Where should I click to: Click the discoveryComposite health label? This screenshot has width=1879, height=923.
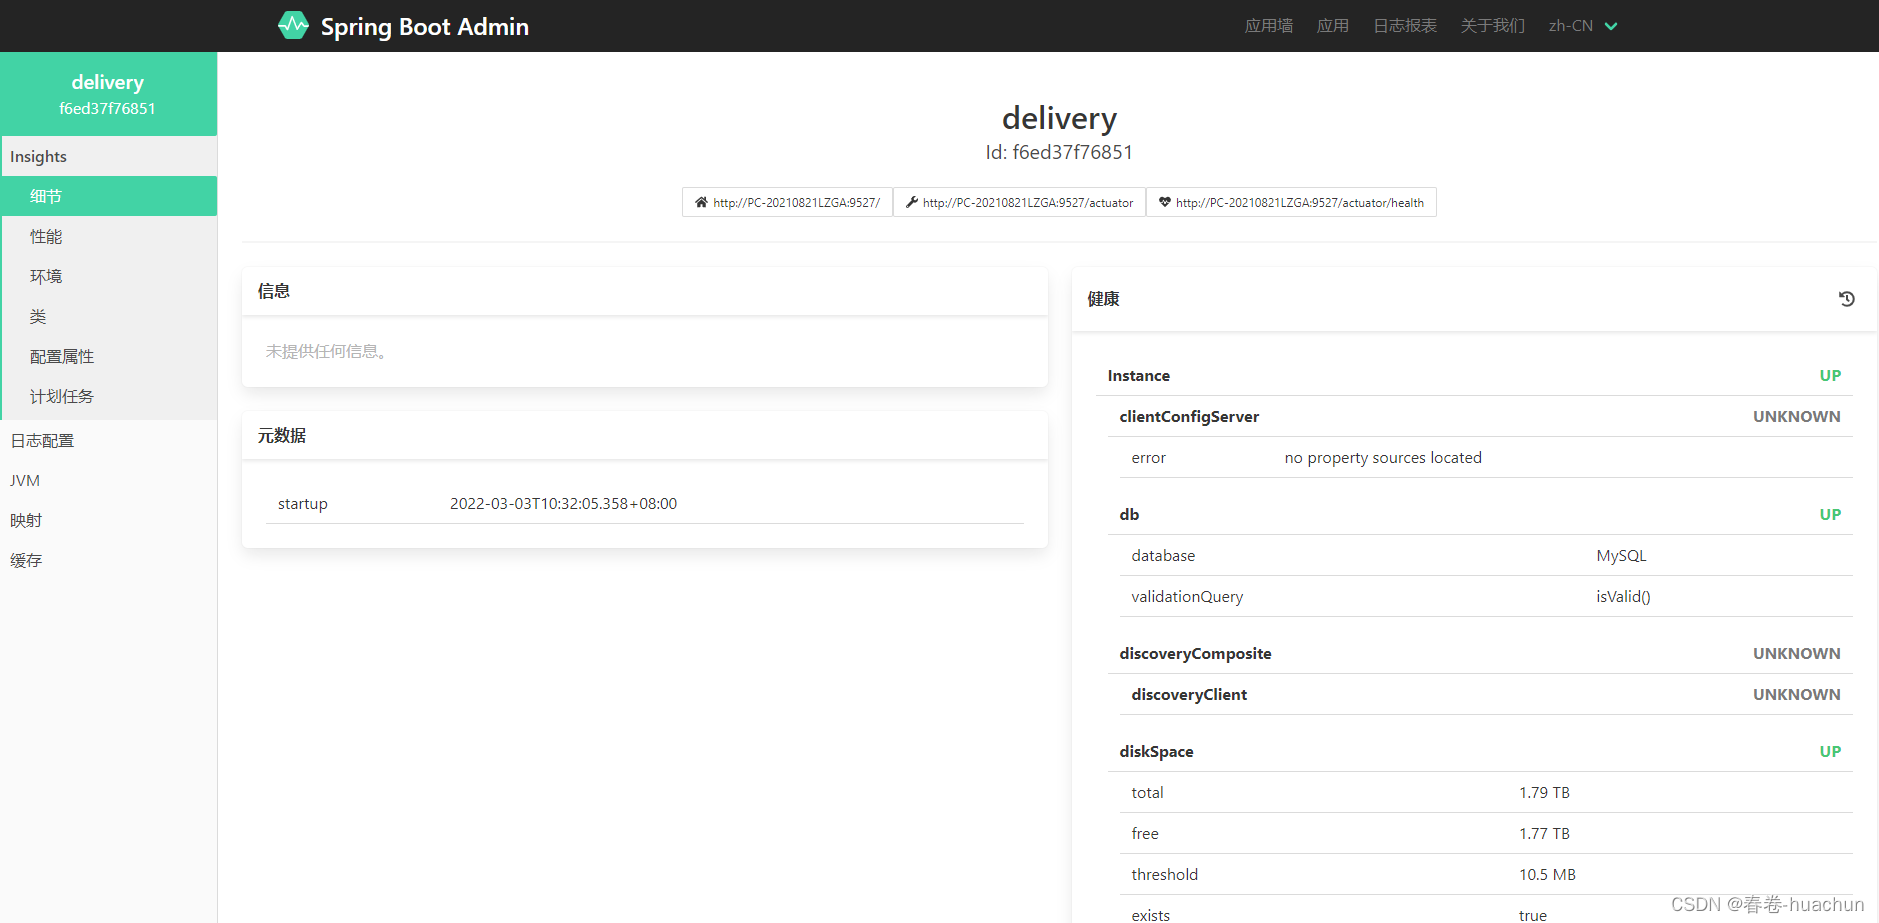(x=1195, y=653)
